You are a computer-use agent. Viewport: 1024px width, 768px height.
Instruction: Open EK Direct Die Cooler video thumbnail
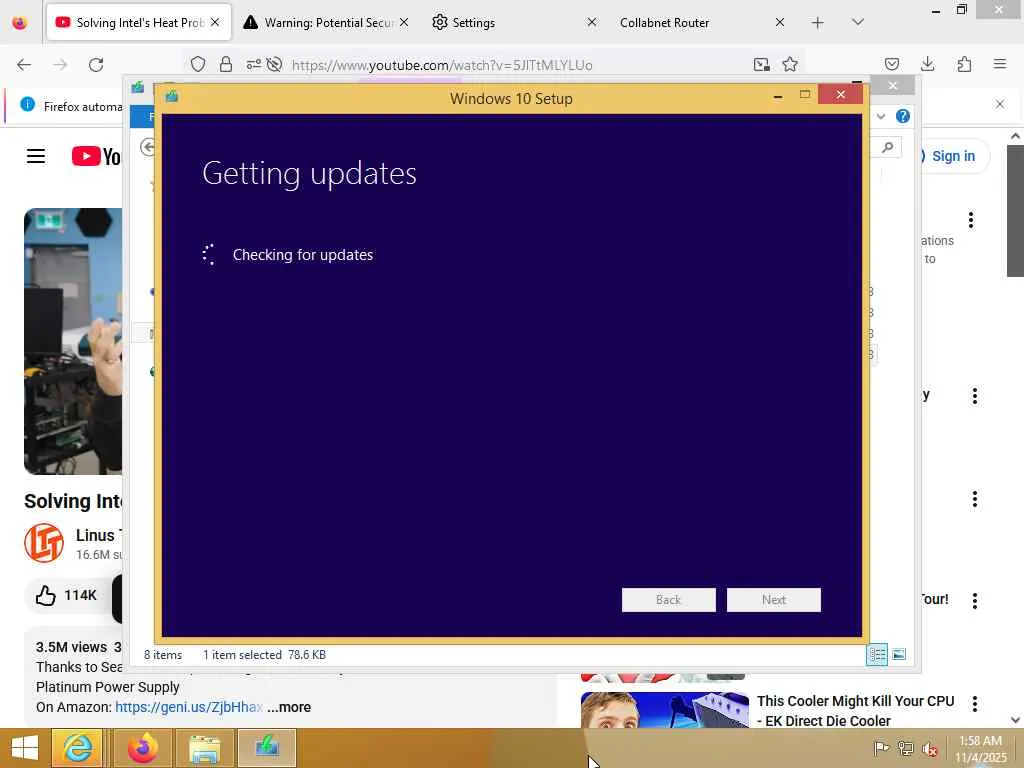click(x=665, y=710)
